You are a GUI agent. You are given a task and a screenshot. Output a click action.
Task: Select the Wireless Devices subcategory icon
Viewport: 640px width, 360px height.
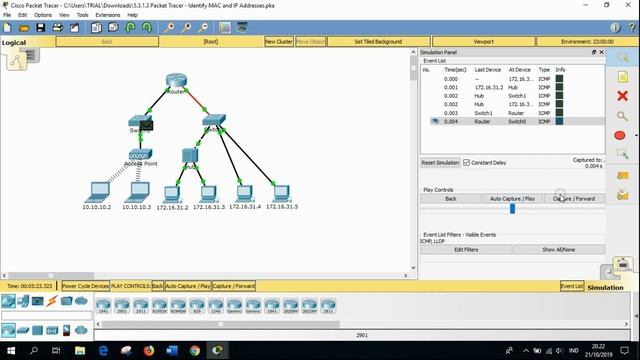click(x=52, y=330)
